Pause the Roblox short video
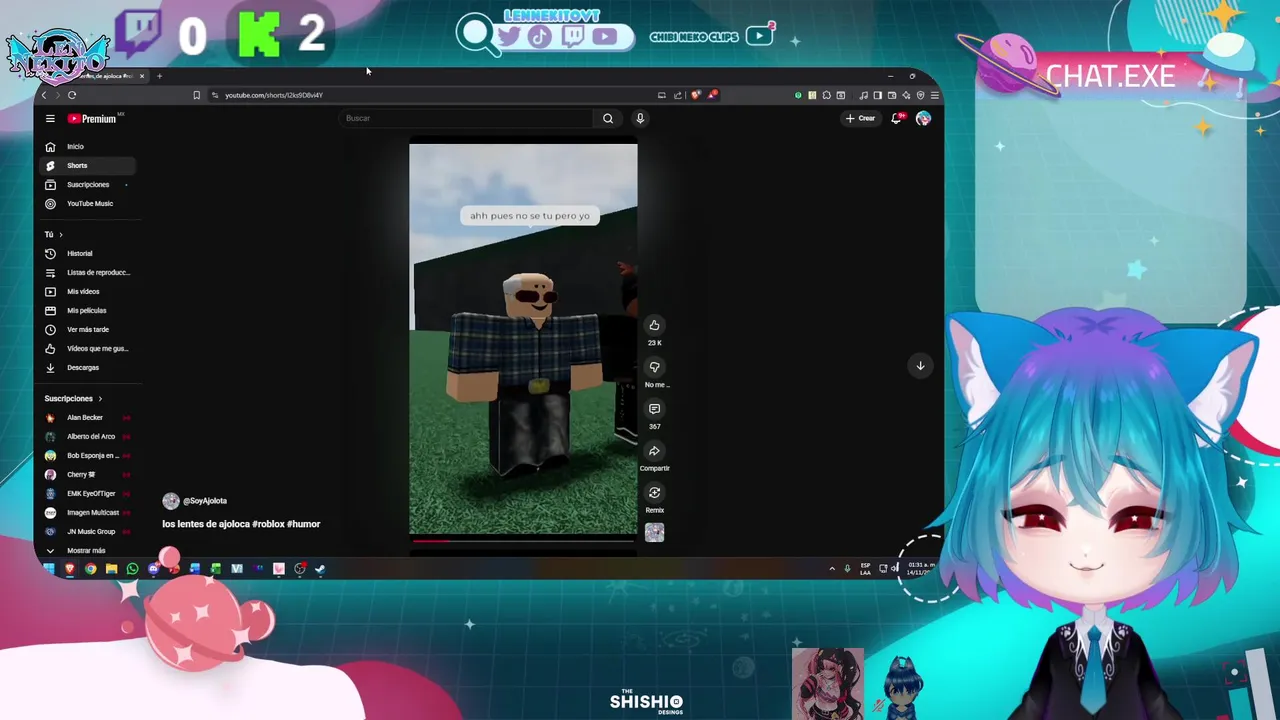This screenshot has height=720, width=1280. click(x=523, y=340)
